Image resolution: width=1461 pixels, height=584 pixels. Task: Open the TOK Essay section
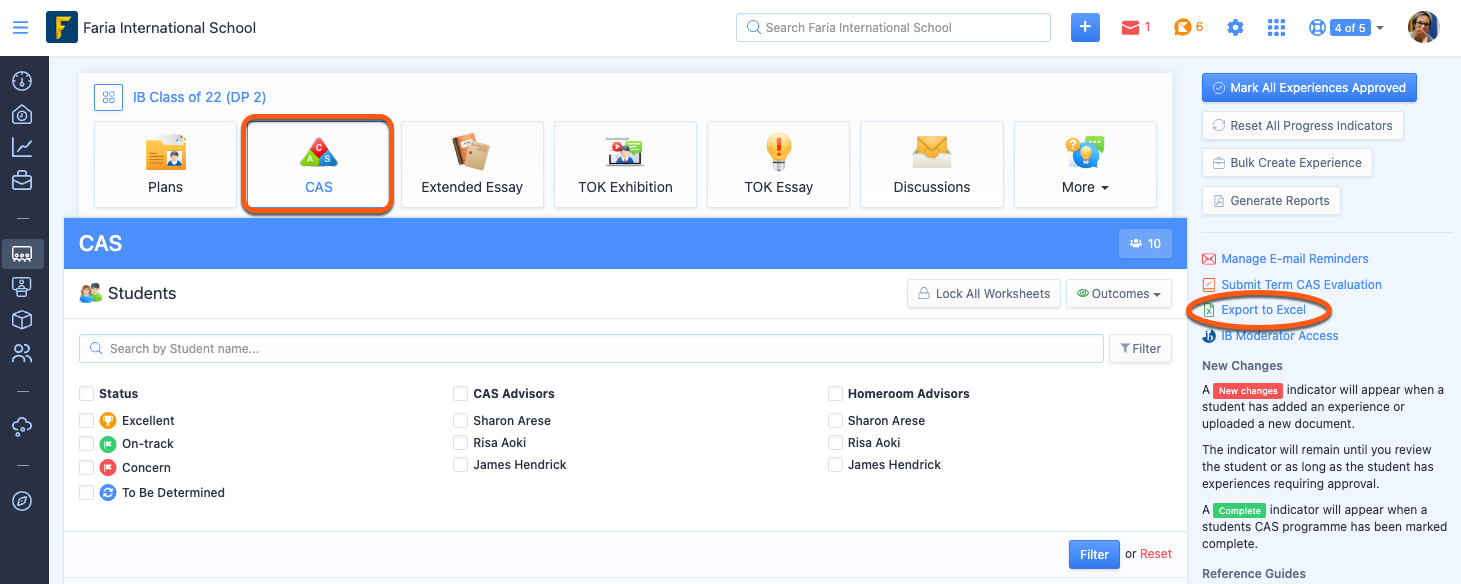779,165
